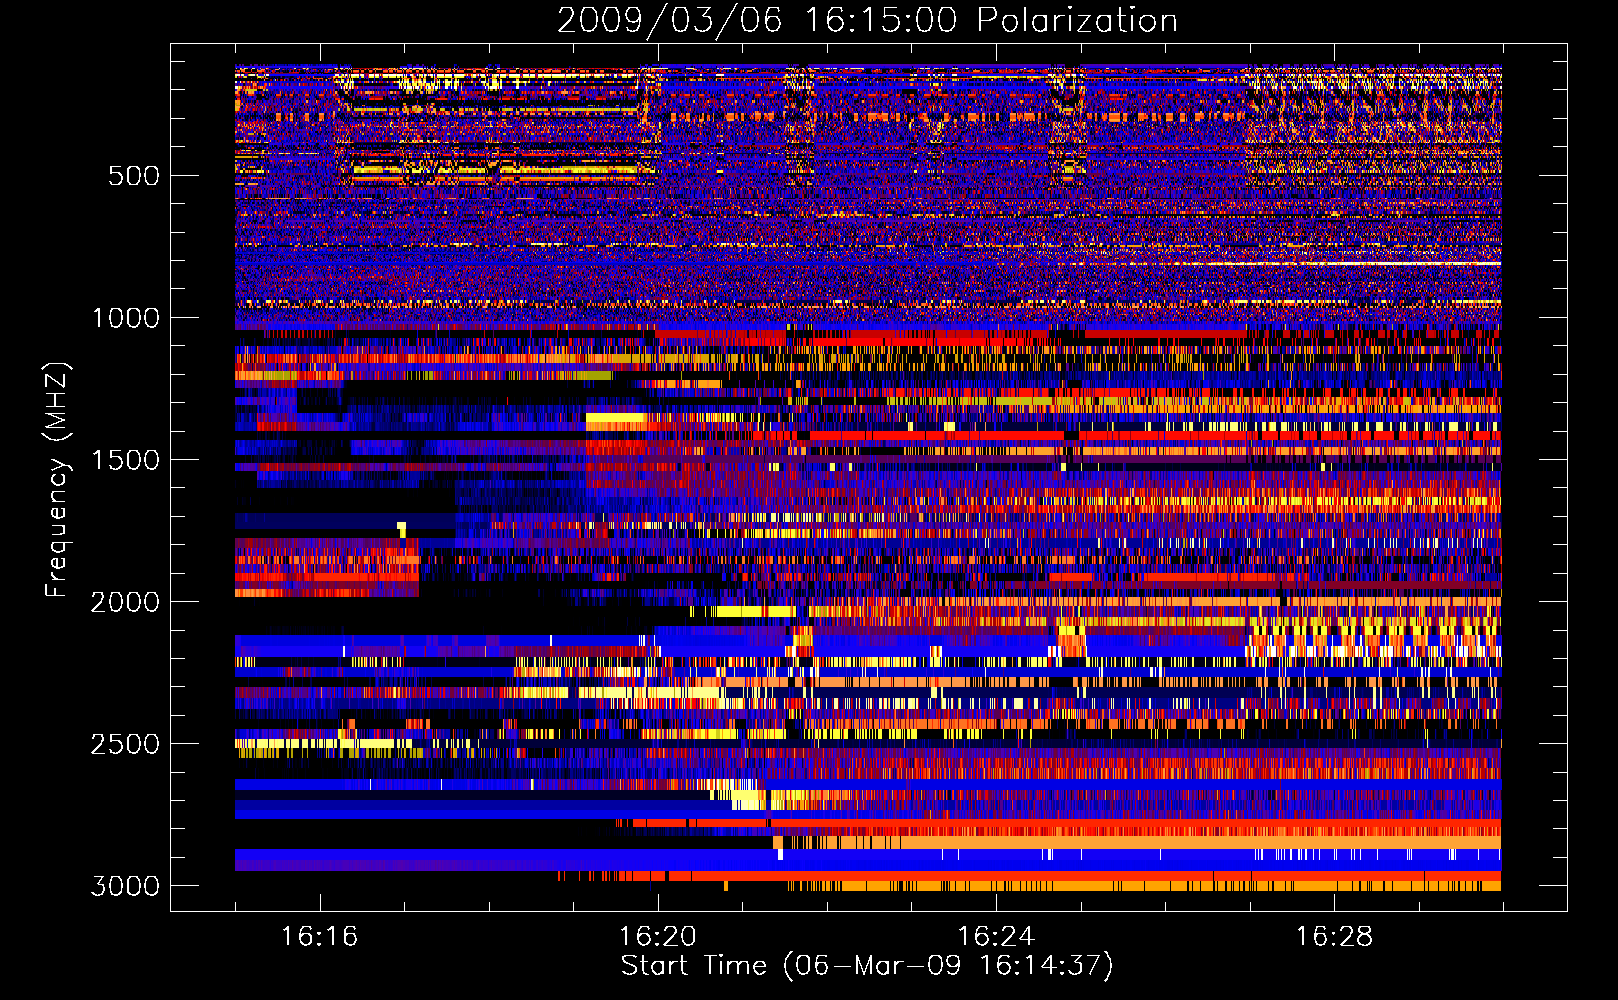Click the 2500 frequency tick label
Image resolution: width=1618 pixels, height=1000 pixels.
125,744
